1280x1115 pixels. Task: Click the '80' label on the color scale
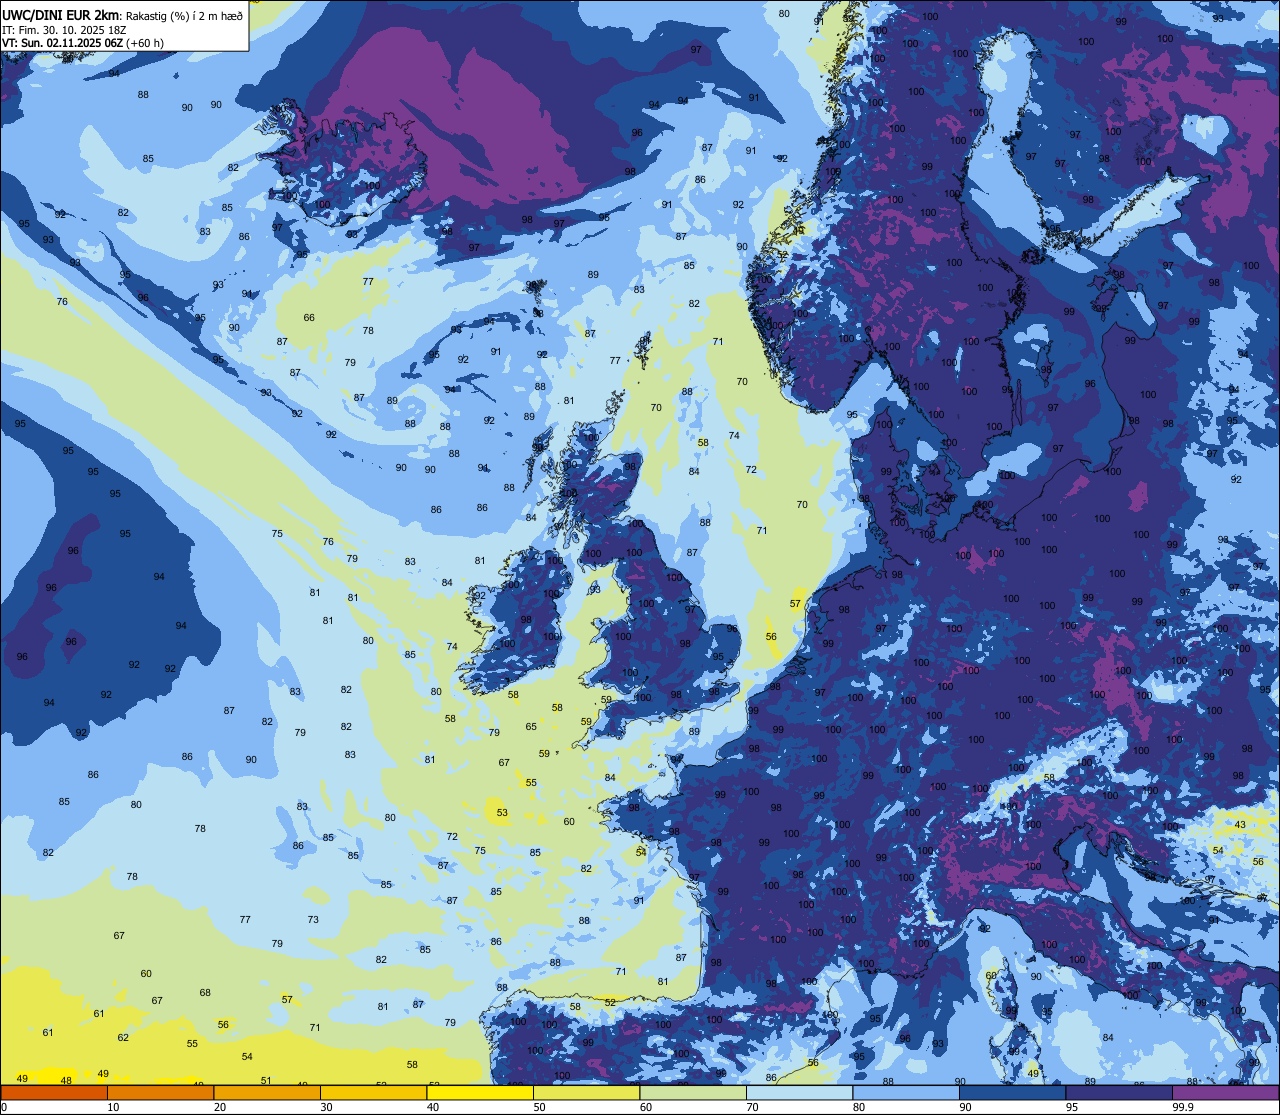(859, 1107)
